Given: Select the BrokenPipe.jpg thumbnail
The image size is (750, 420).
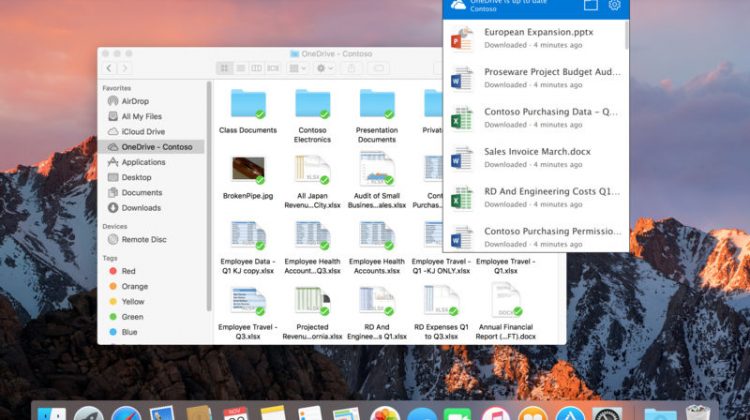Looking at the screenshot, I should tap(248, 169).
